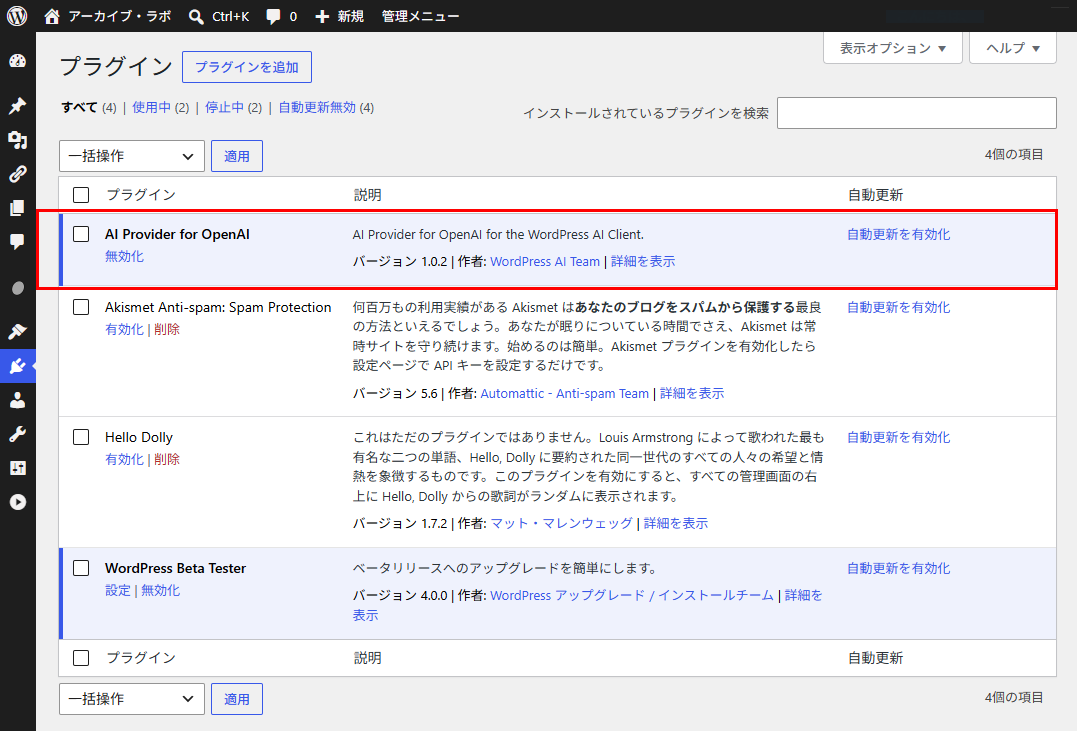Image resolution: width=1077 pixels, height=731 pixels.
Task: Open Comments sidebar speech-bubble icon
Action: (x=17, y=241)
